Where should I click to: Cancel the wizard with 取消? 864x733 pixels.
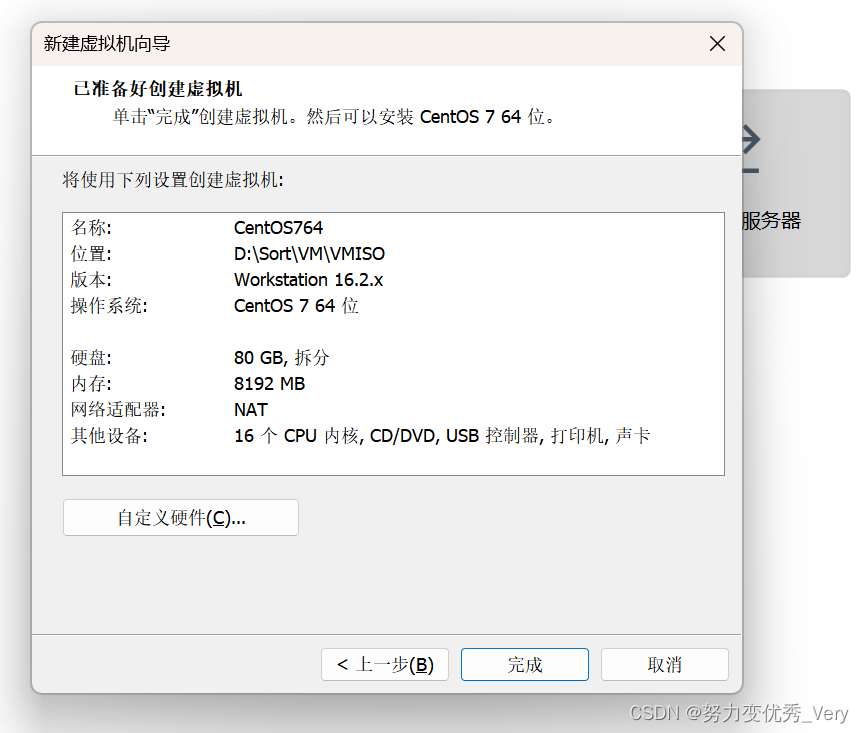pos(665,665)
